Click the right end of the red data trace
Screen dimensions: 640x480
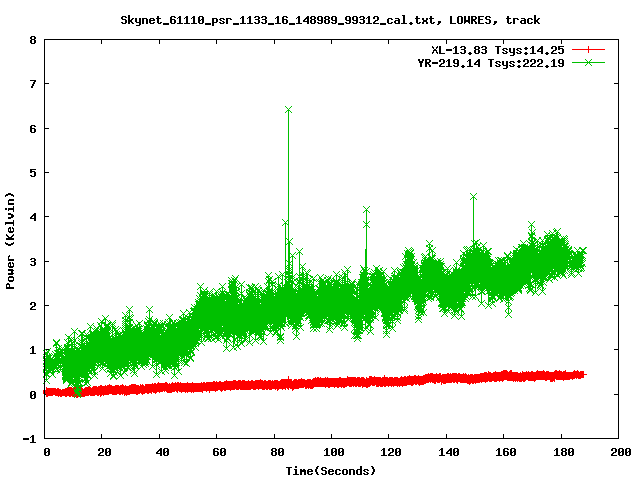click(x=583, y=374)
